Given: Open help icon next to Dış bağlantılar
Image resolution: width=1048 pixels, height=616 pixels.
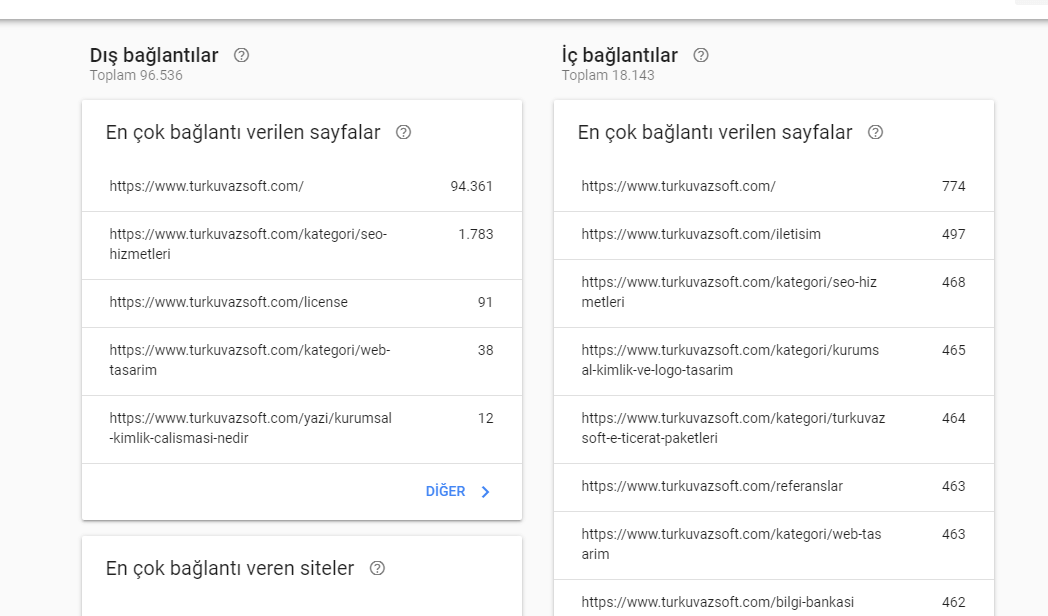Looking at the screenshot, I should pyautogui.click(x=241, y=55).
